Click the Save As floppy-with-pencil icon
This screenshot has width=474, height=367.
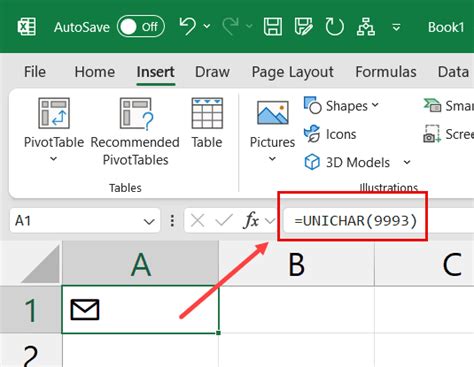tap(303, 27)
